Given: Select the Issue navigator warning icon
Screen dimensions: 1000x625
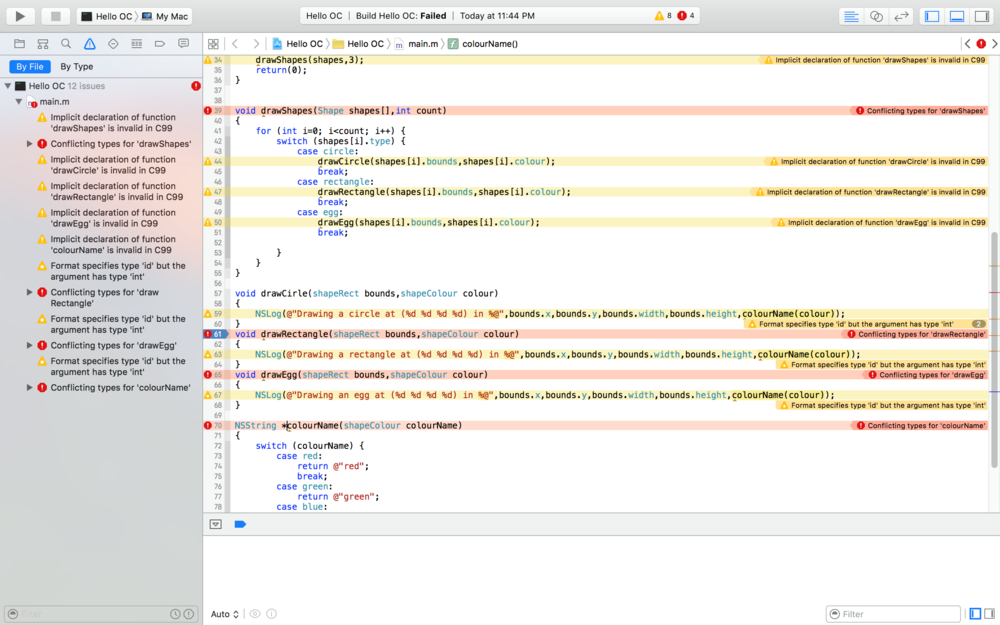Looking at the screenshot, I should pyautogui.click(x=89, y=44).
